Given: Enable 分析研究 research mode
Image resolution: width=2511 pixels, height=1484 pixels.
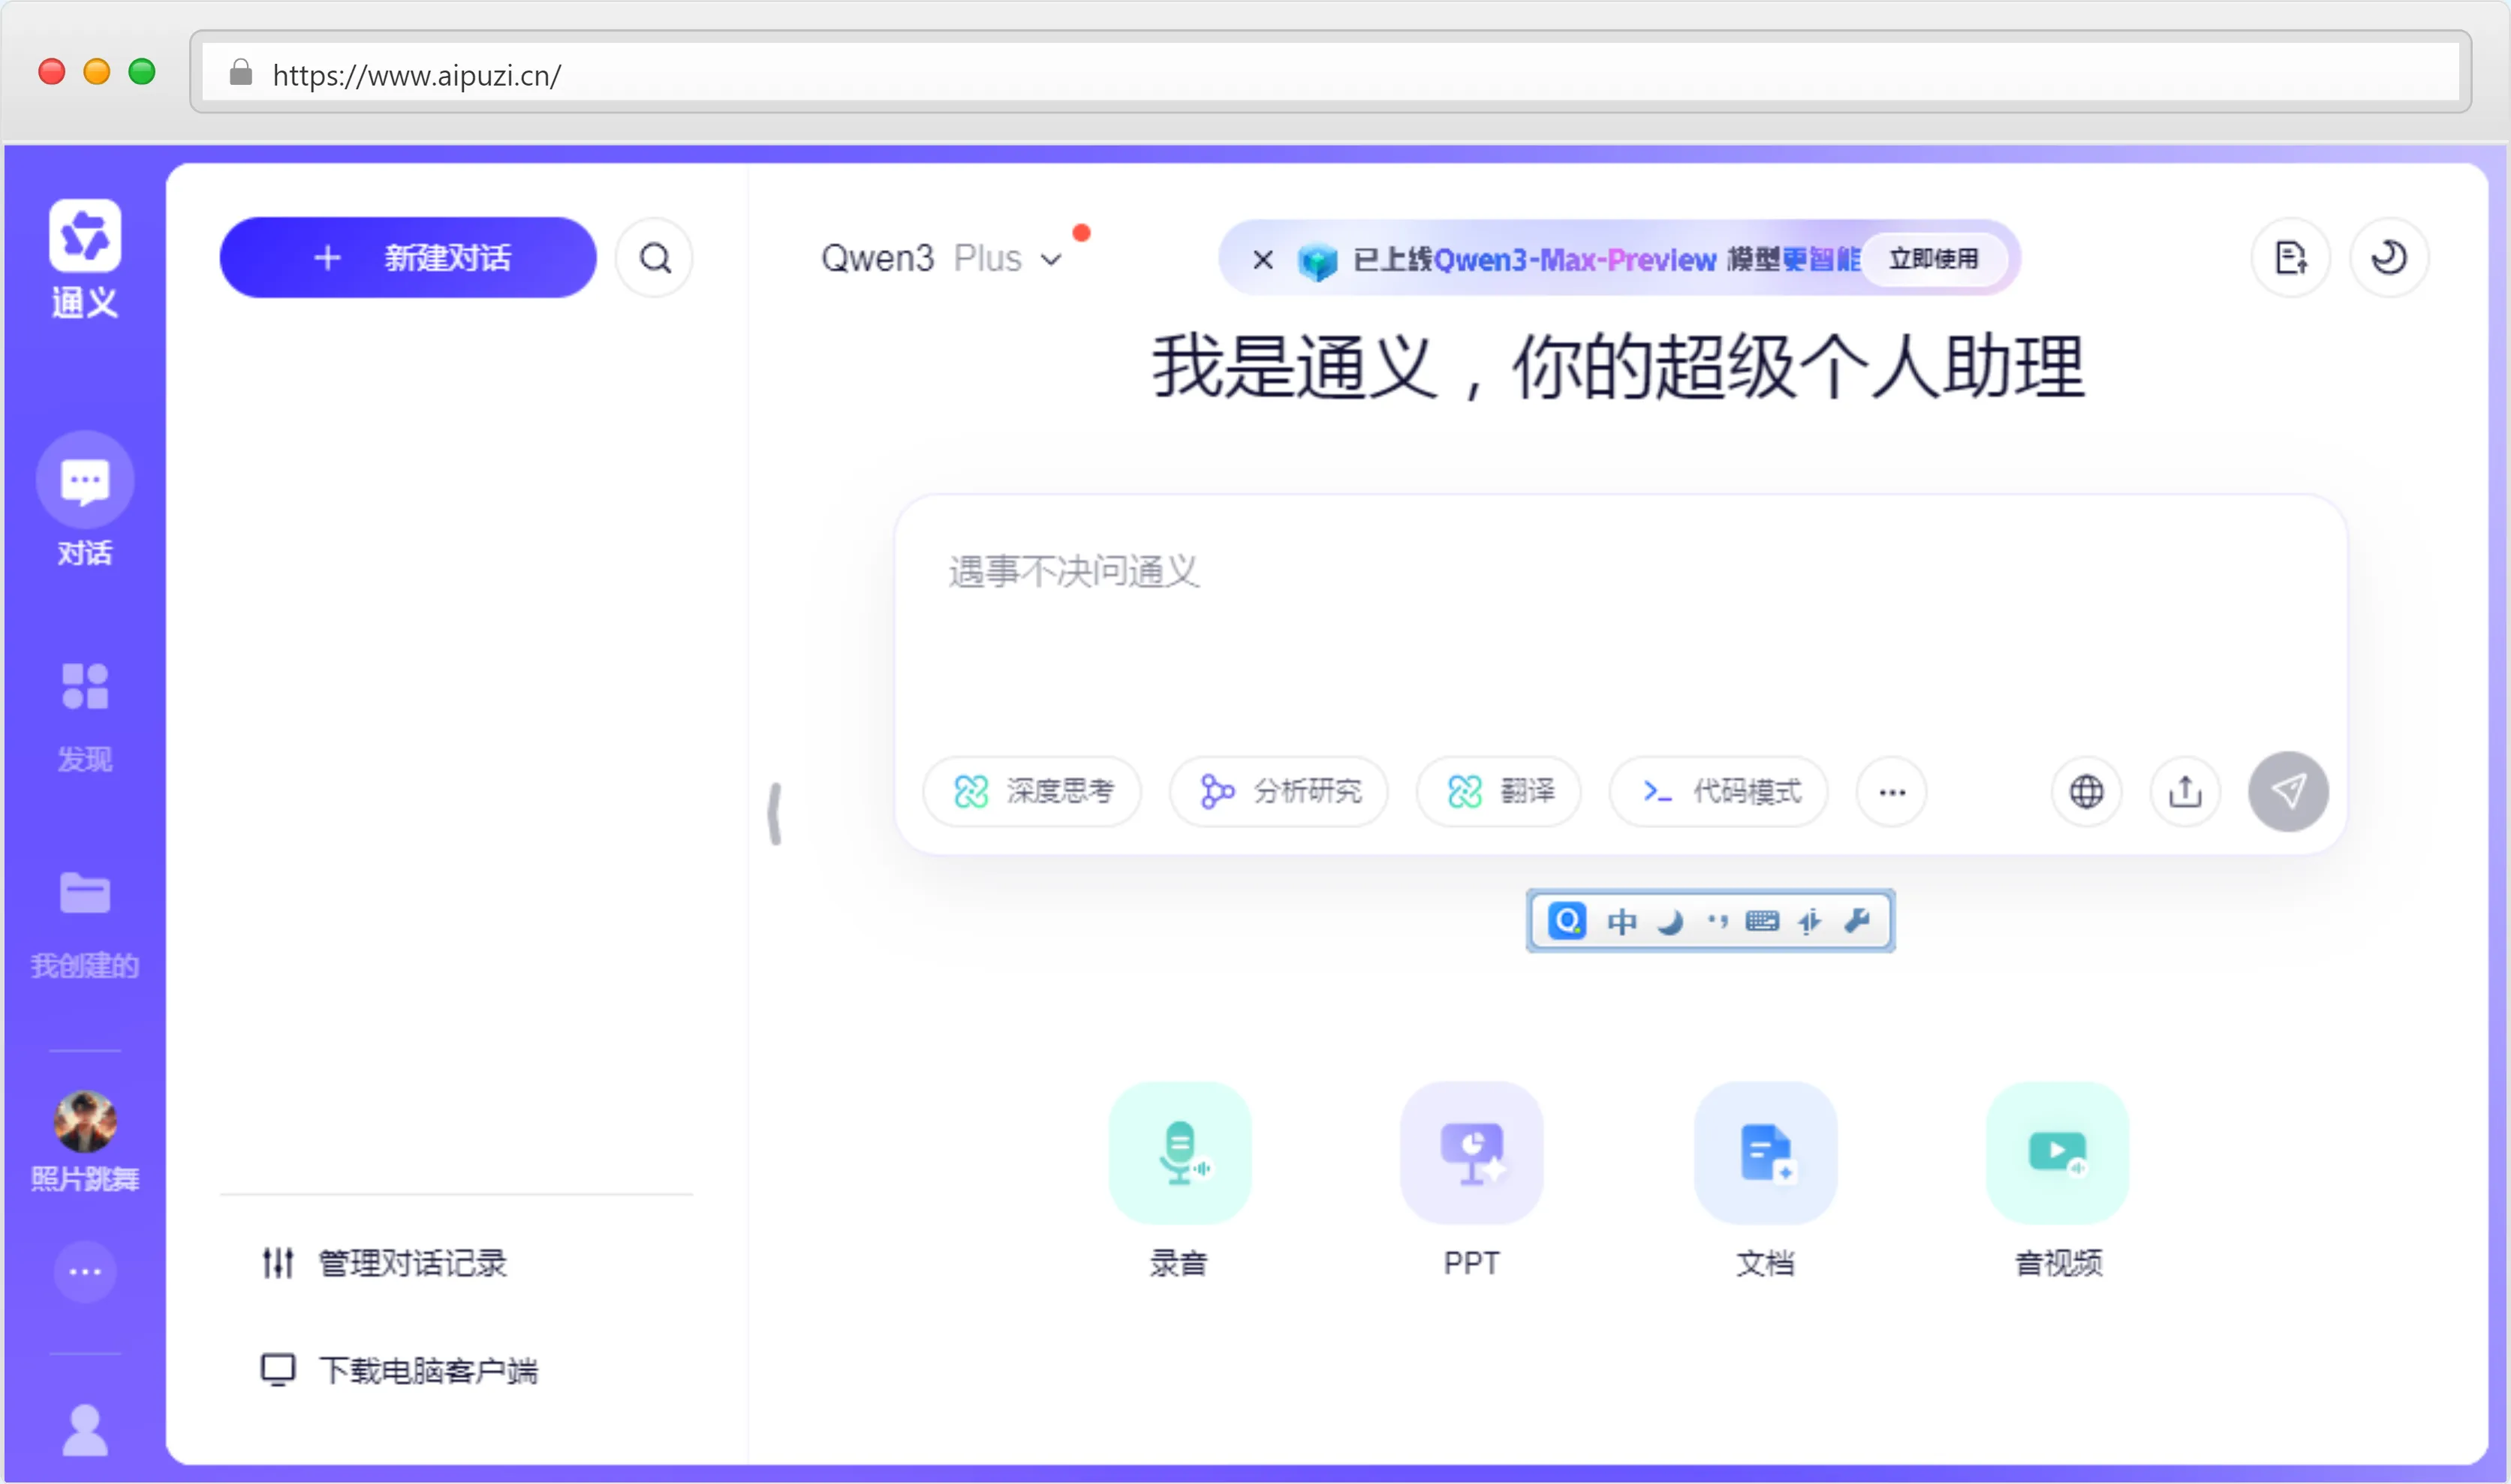Looking at the screenshot, I should click(x=1279, y=792).
